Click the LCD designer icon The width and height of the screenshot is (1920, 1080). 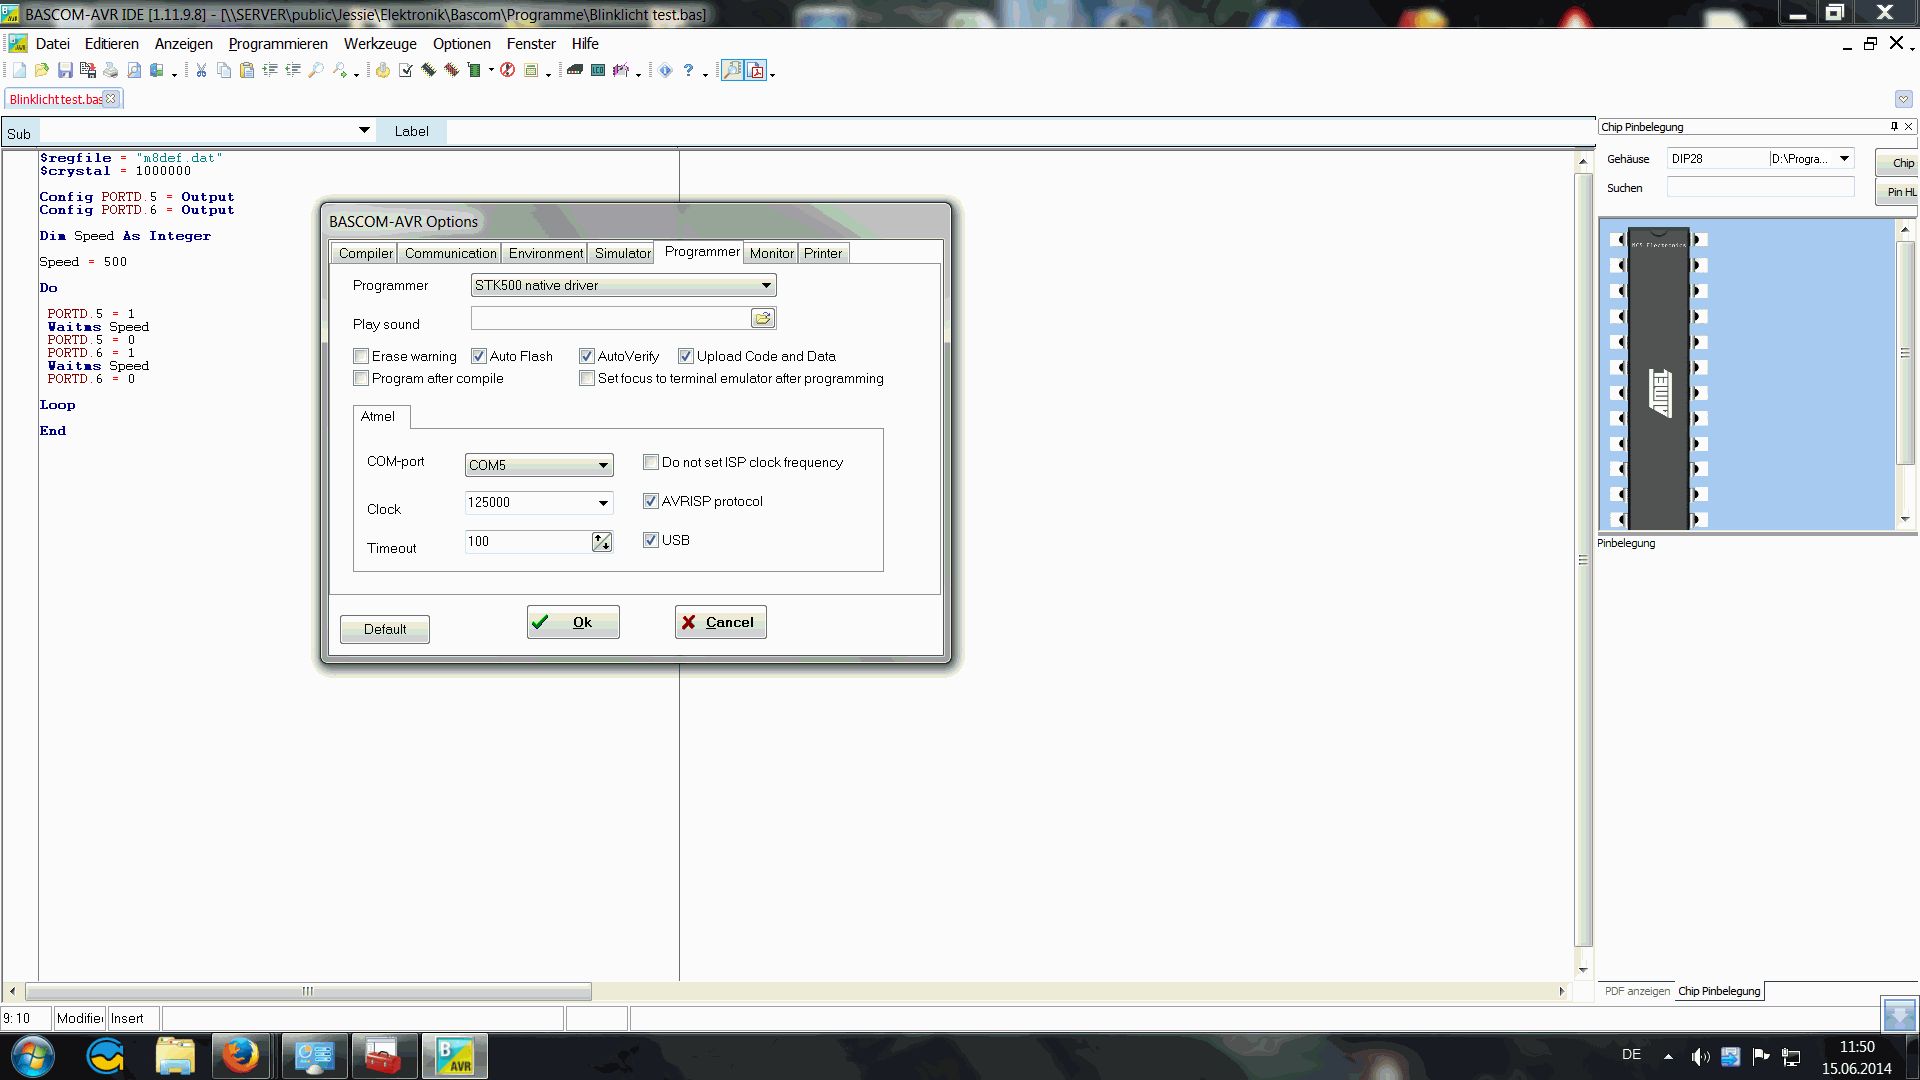pos(598,70)
